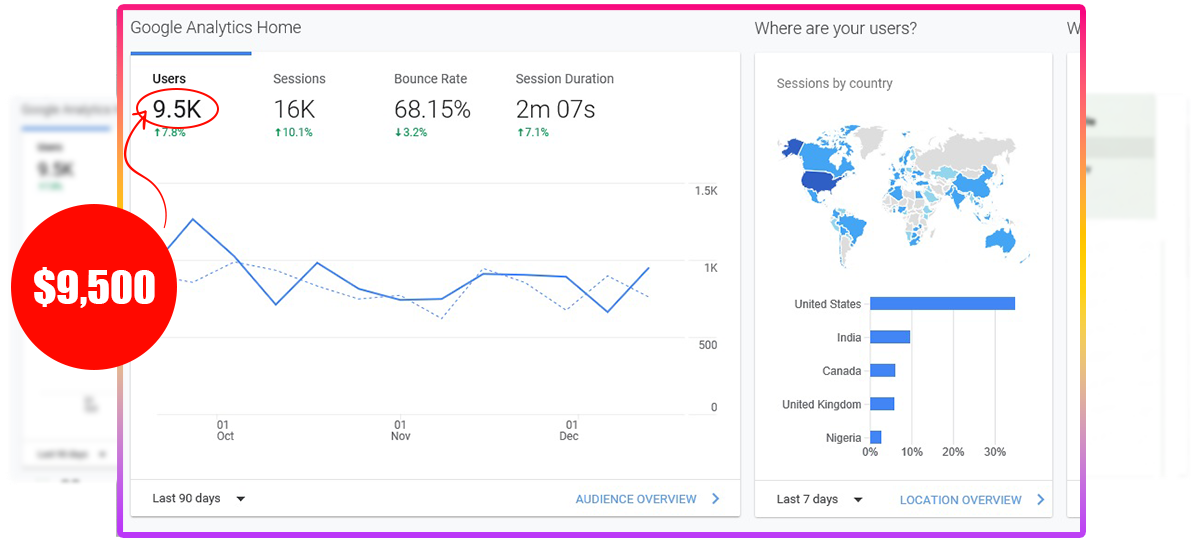Select the United States bar in chart
Screen dimensions: 1200x546
[x=942, y=304]
